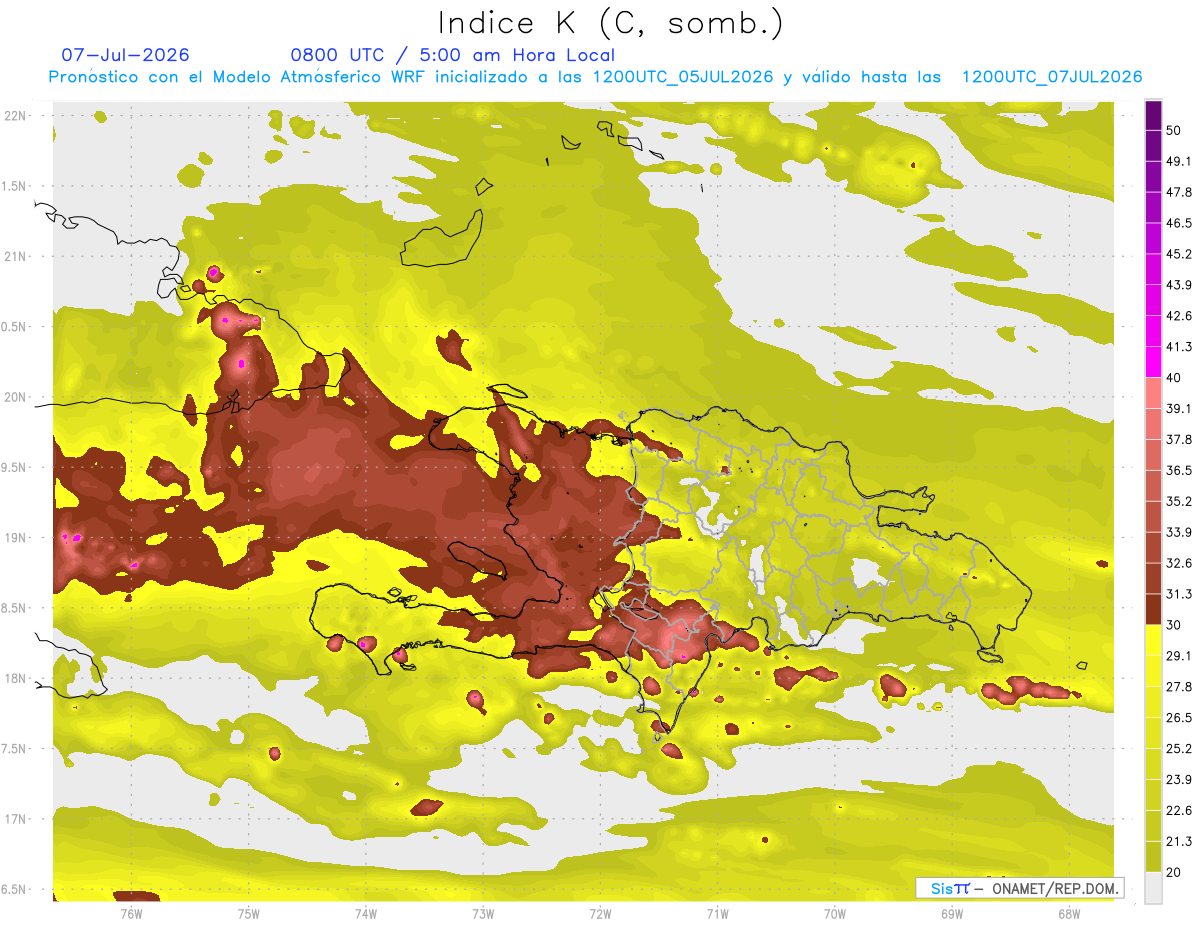Screen dimensions: 1200x927
Task: Click the bottom "20" value on the color scale
Action: click(1174, 872)
